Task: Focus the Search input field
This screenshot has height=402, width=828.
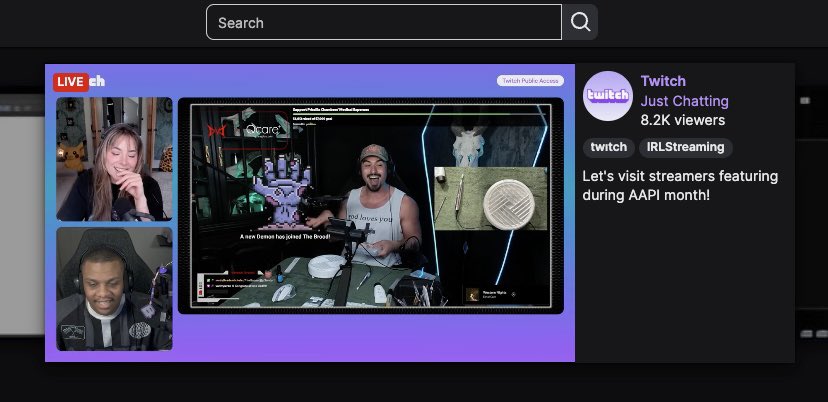Action: (x=384, y=22)
